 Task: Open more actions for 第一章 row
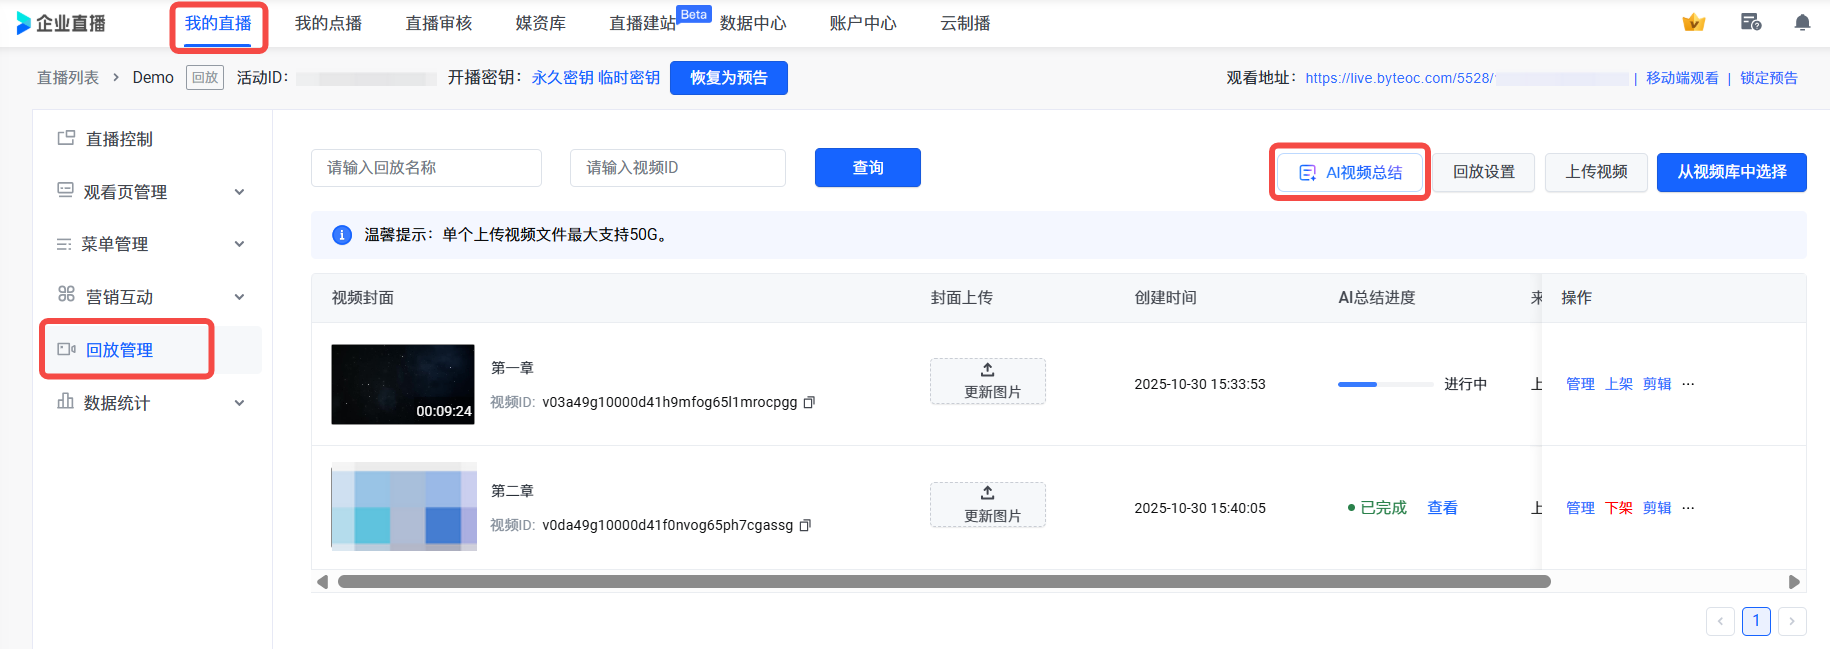(1688, 384)
